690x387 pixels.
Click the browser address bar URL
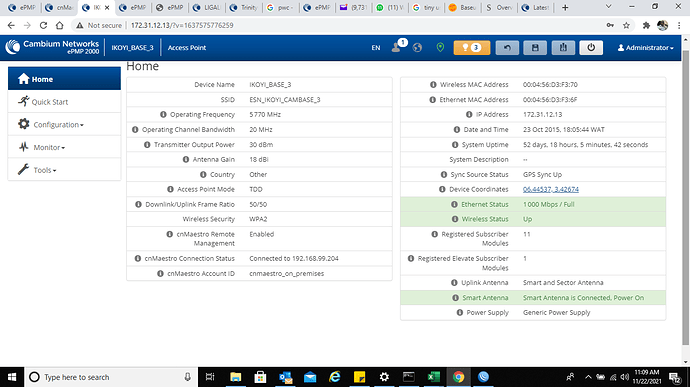182,26
